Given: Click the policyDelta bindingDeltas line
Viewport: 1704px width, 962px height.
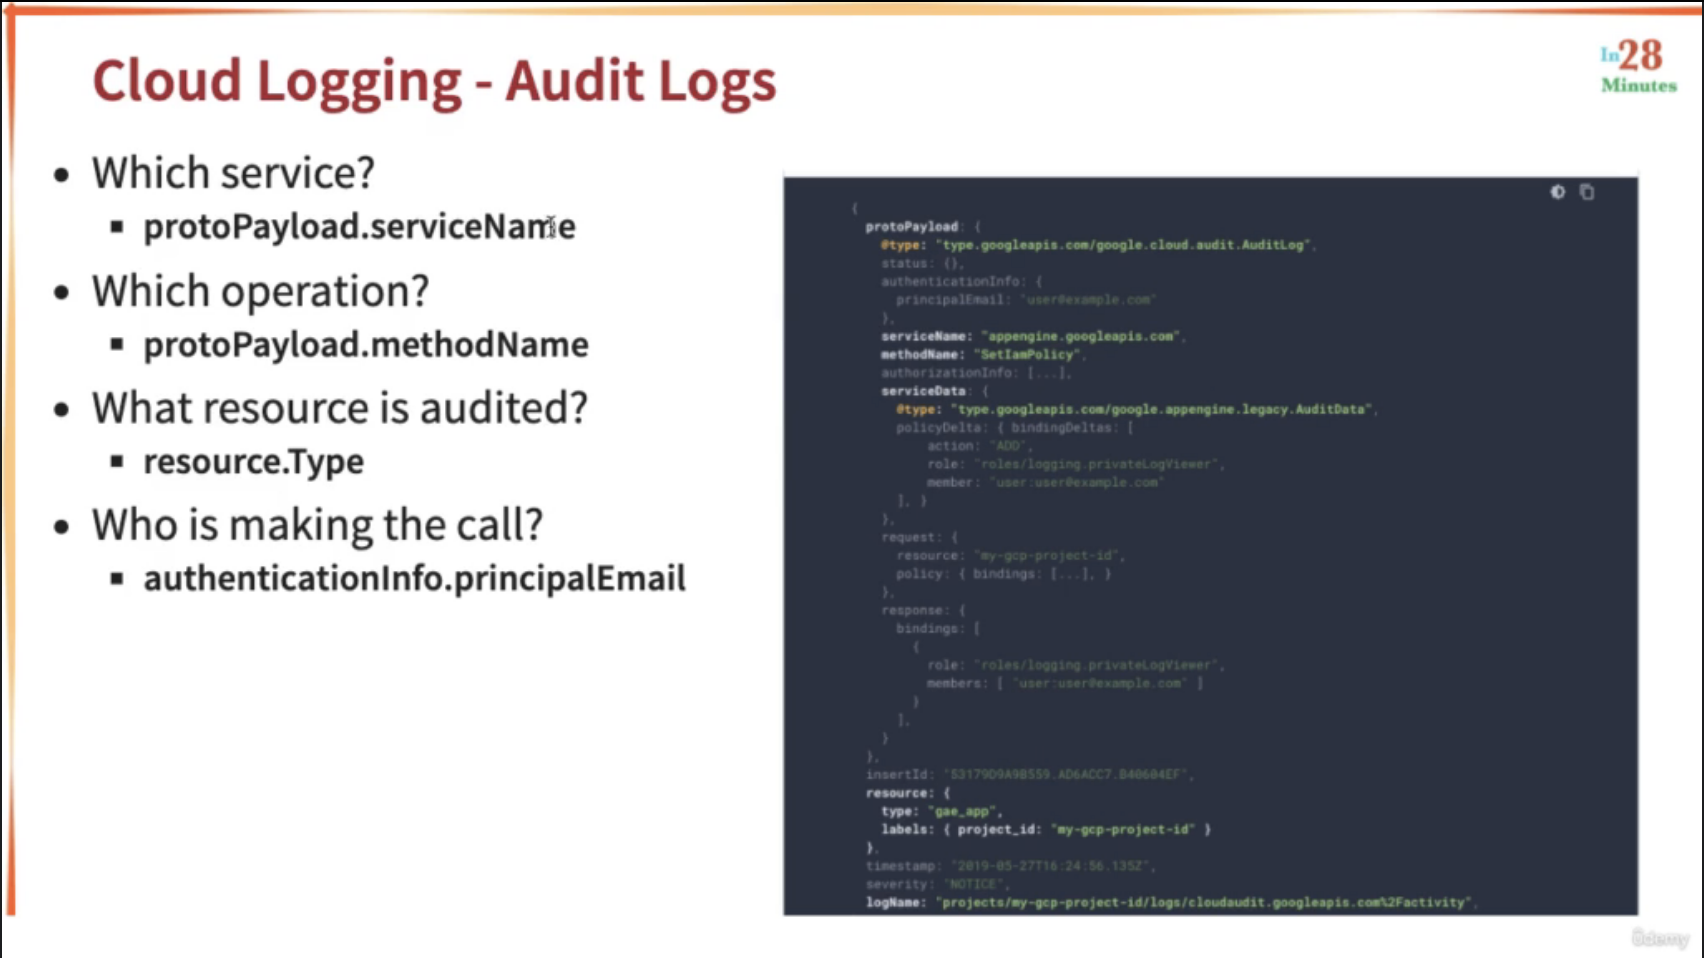Looking at the screenshot, I should coord(1015,428).
